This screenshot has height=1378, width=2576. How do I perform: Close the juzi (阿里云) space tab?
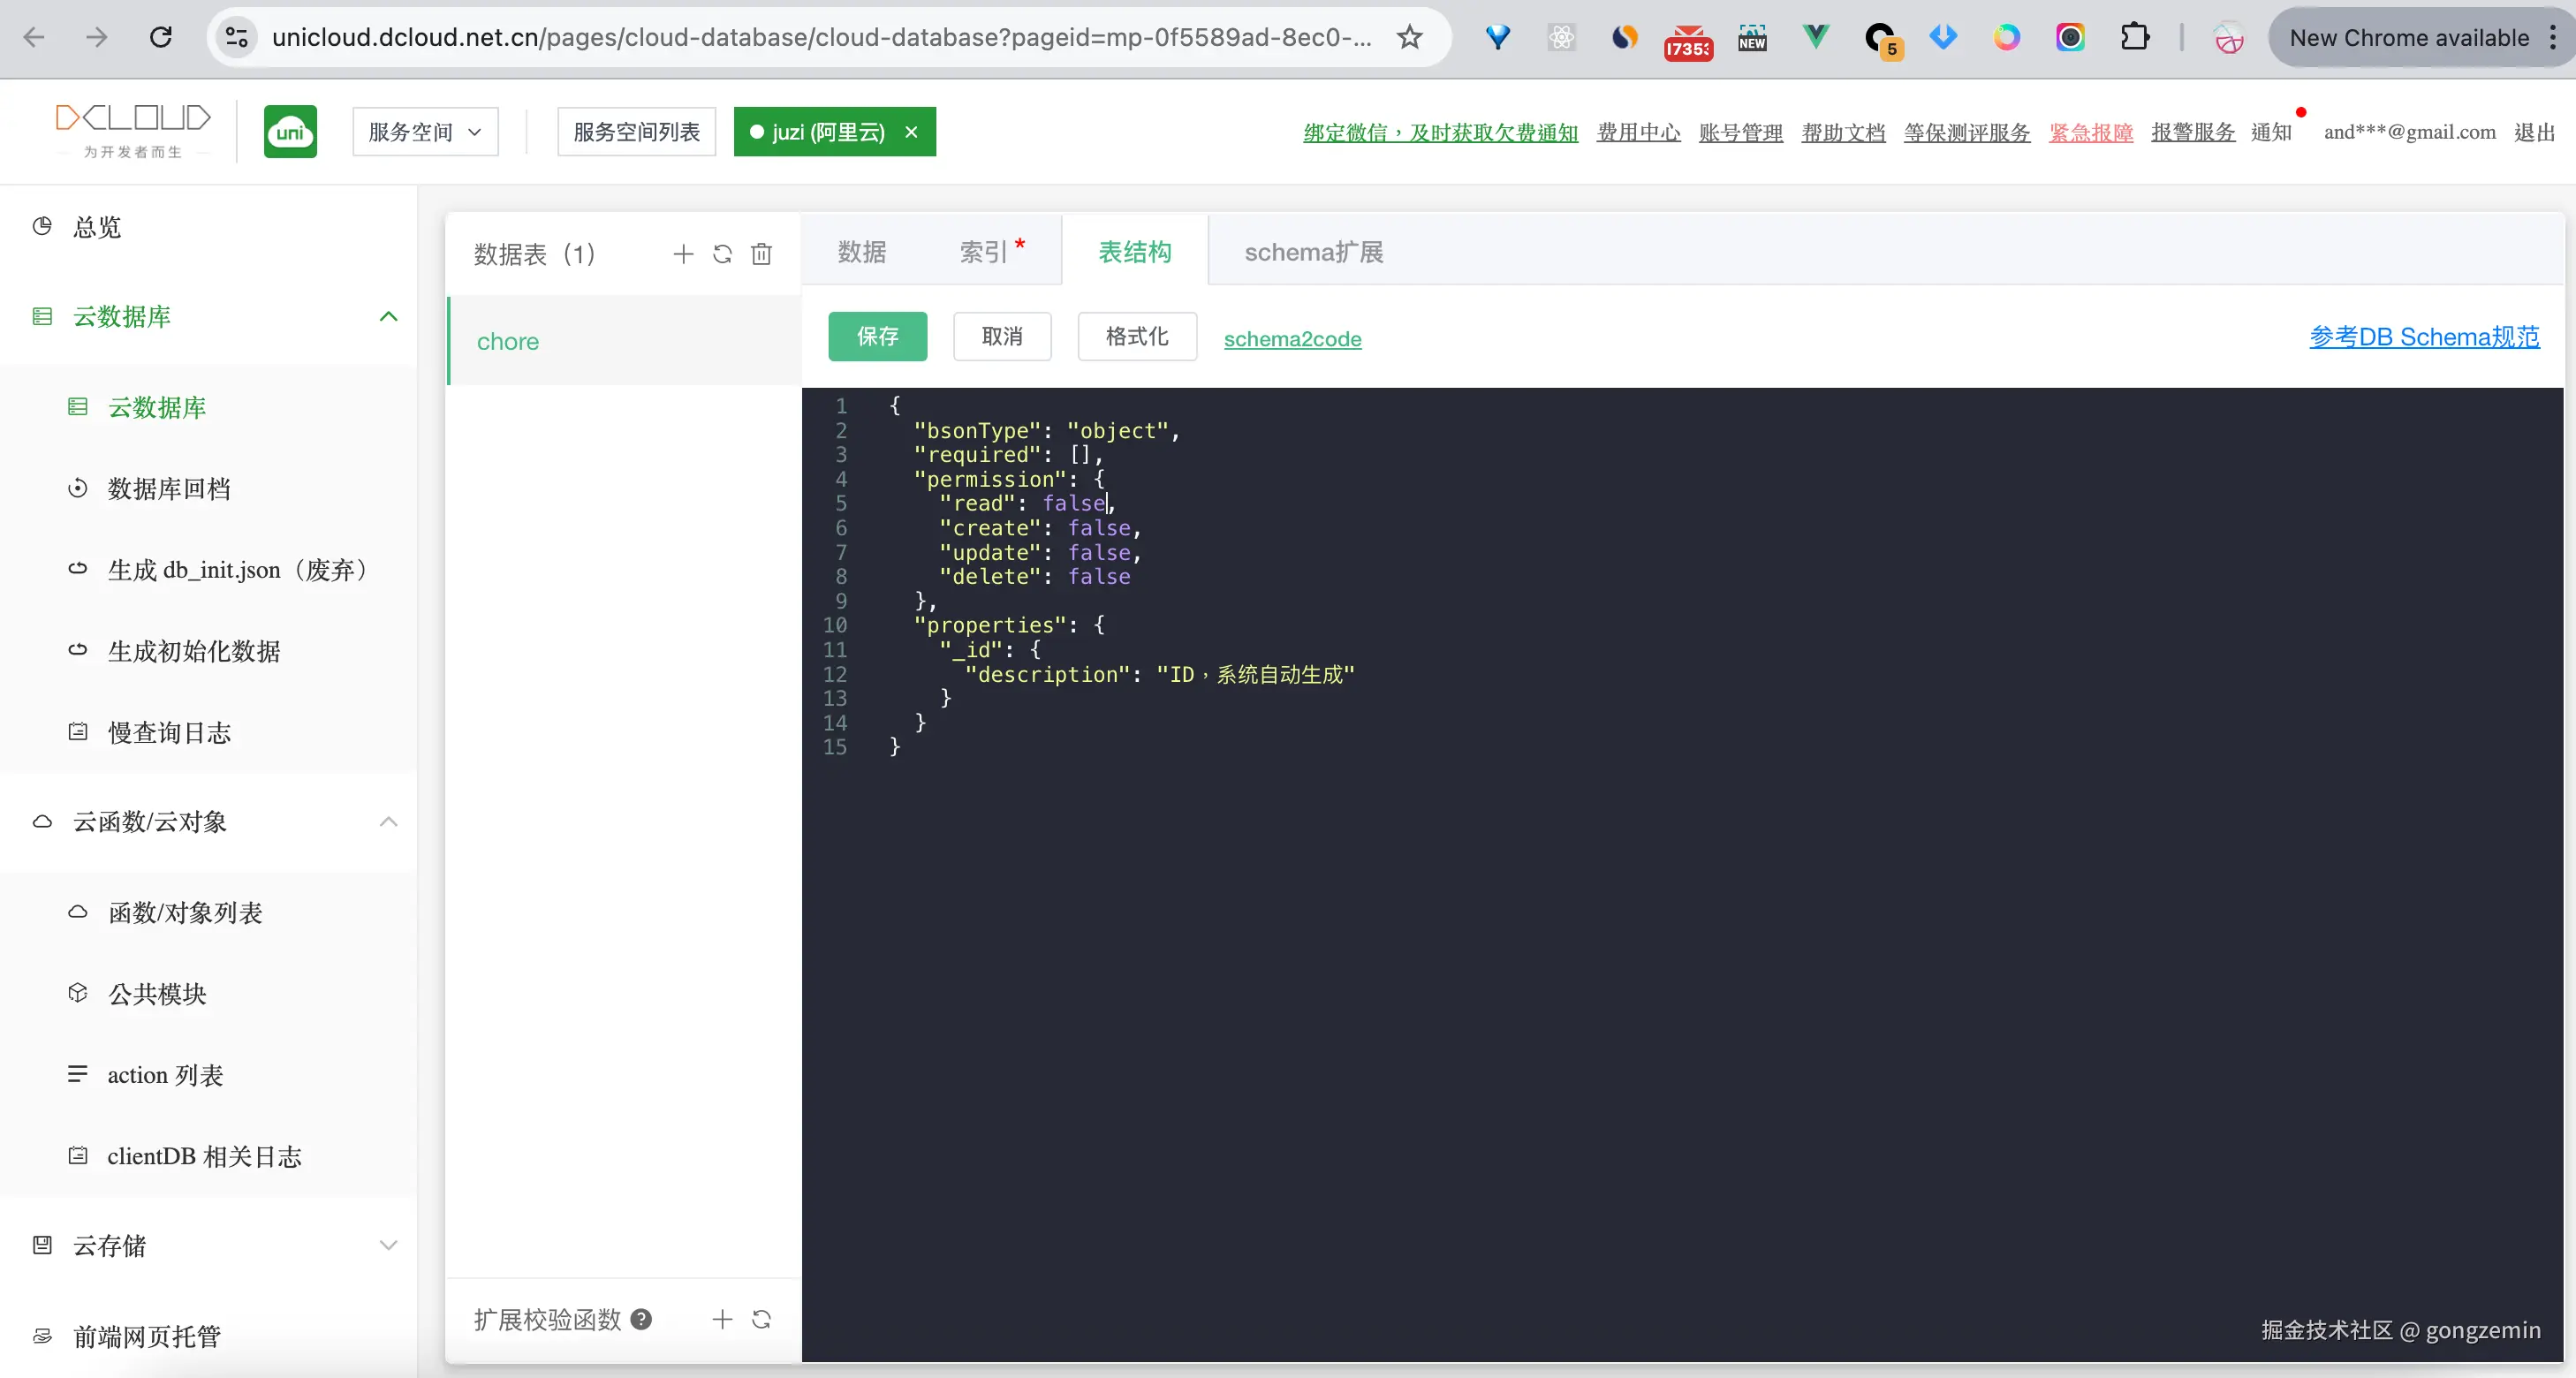coord(911,132)
